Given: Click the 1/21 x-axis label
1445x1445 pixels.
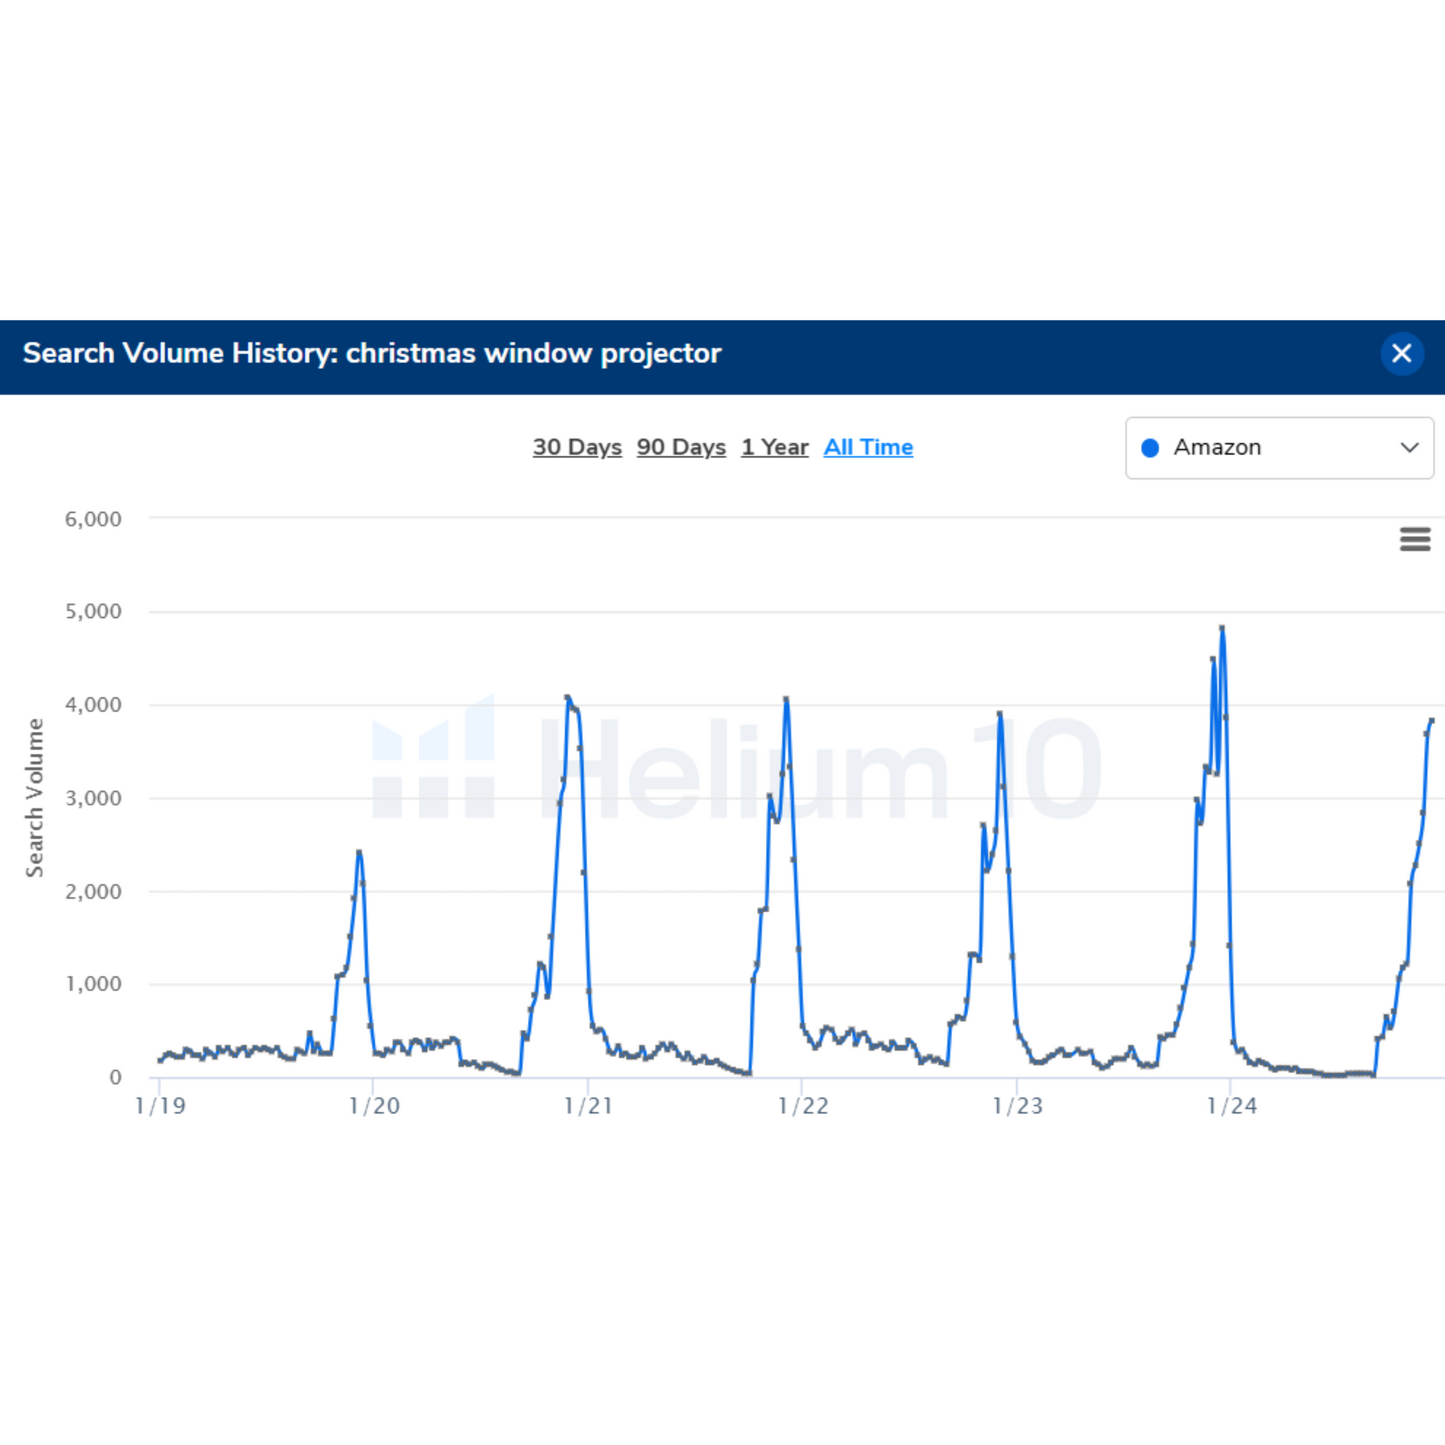Looking at the screenshot, I should (588, 1106).
